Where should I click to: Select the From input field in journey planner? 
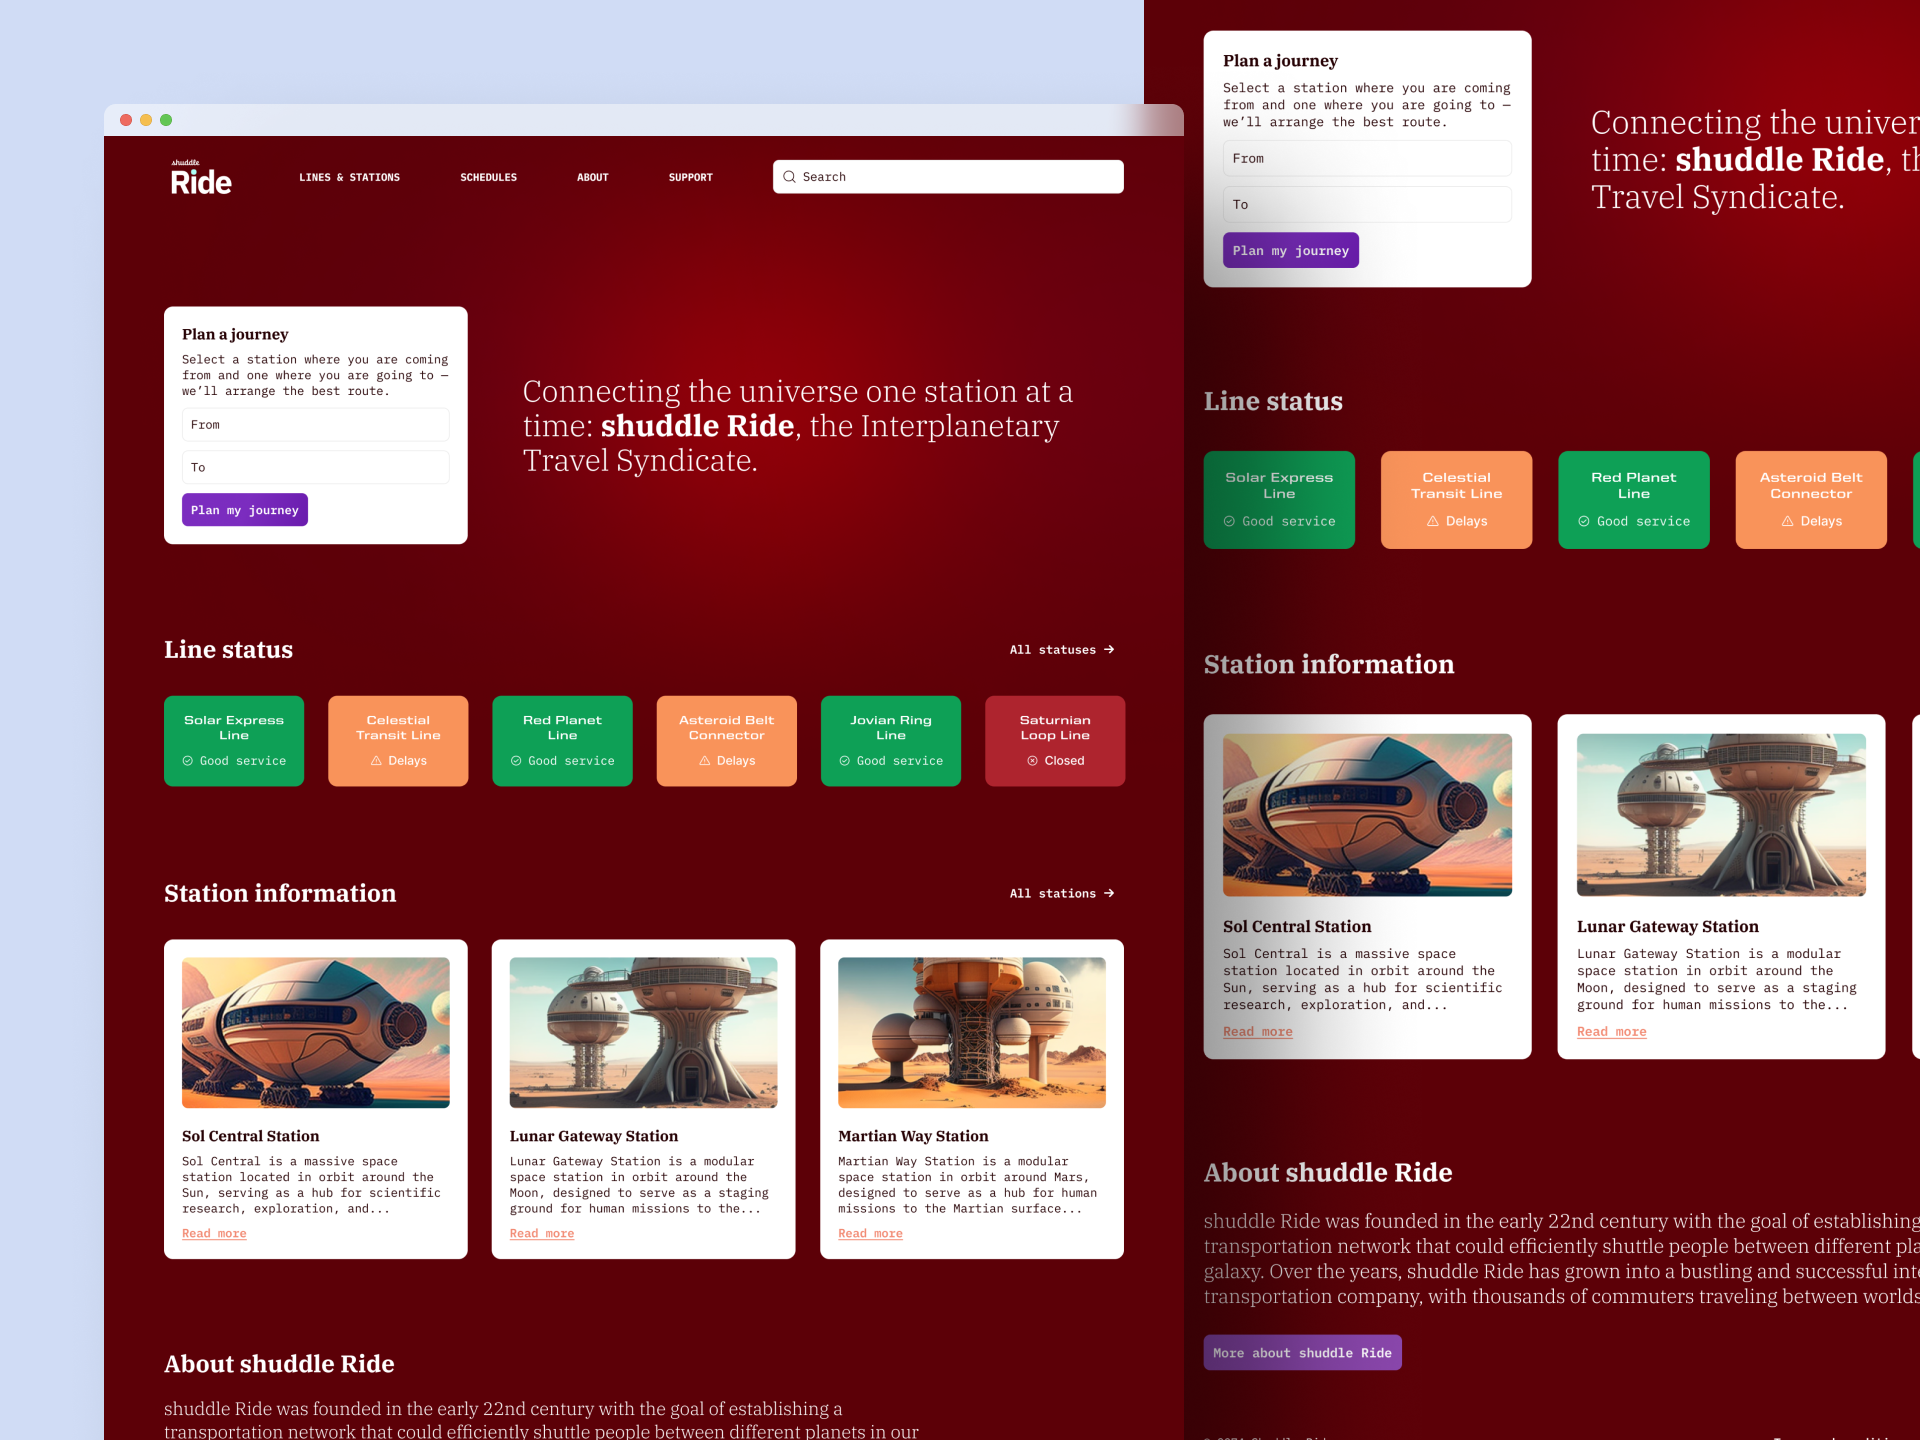pos(314,425)
